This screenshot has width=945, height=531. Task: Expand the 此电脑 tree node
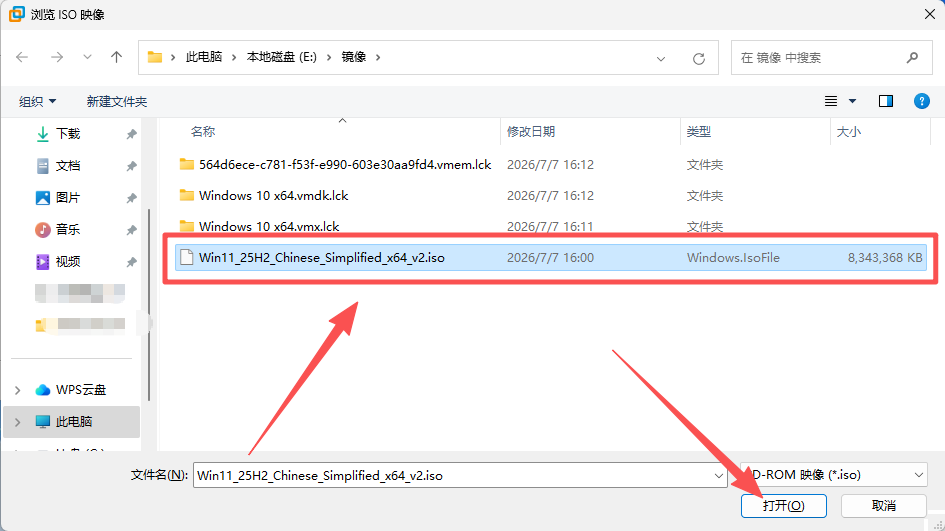pyautogui.click(x=17, y=422)
